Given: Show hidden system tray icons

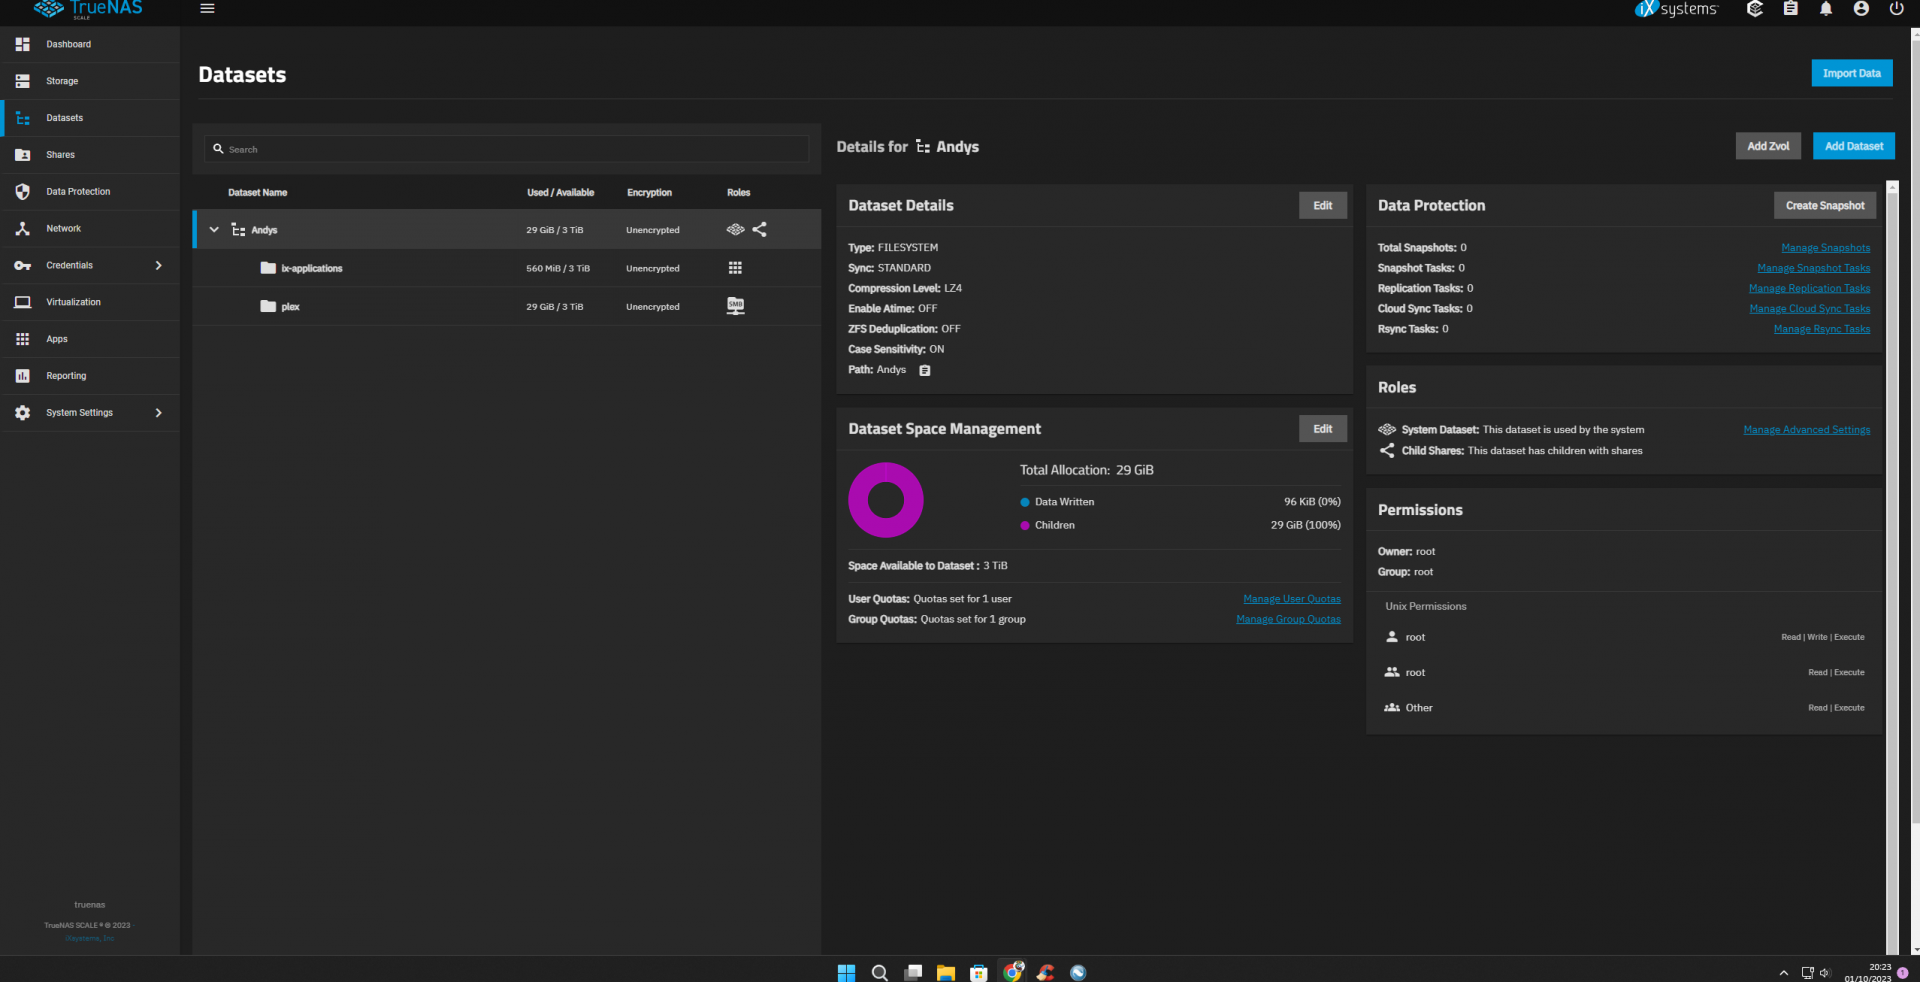Looking at the screenshot, I should point(1783,972).
